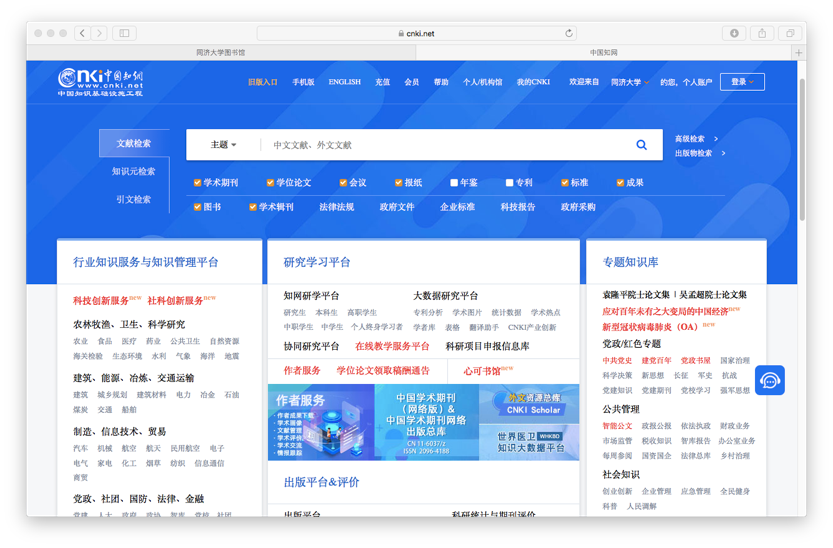Open Safari downloads icon
This screenshot has width=833, height=548.
coord(734,33)
